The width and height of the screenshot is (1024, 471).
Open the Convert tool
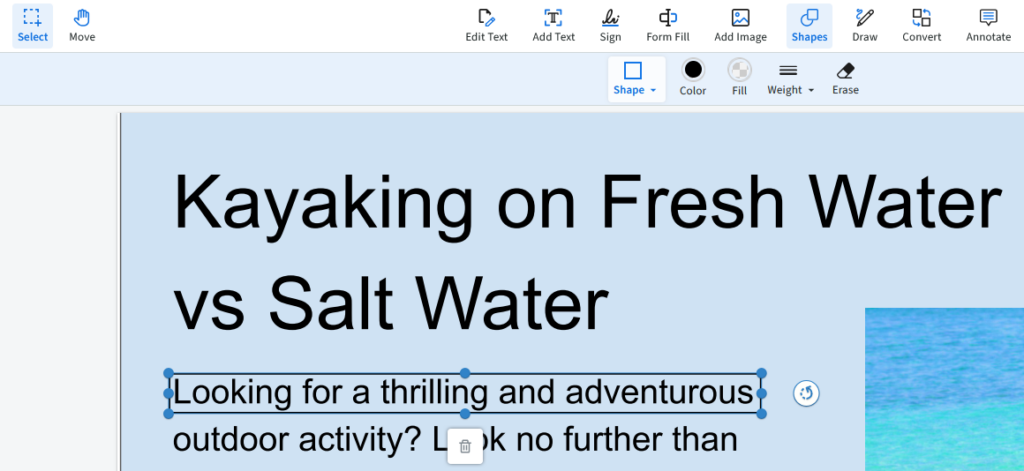tap(921, 25)
